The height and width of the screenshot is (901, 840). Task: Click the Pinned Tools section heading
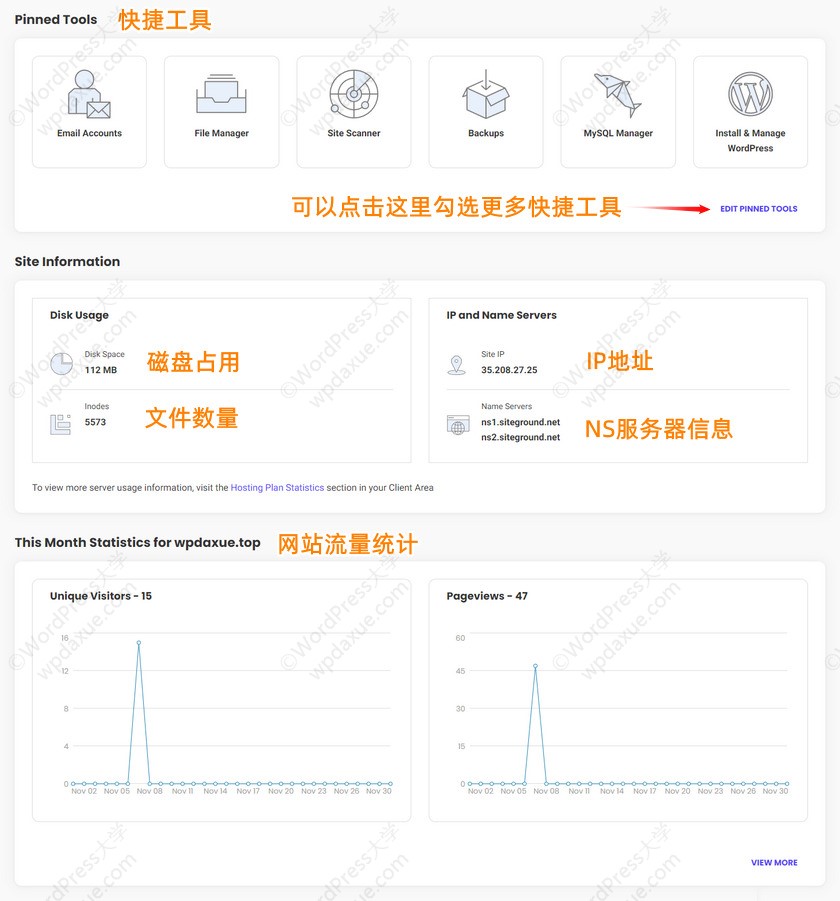[56, 20]
